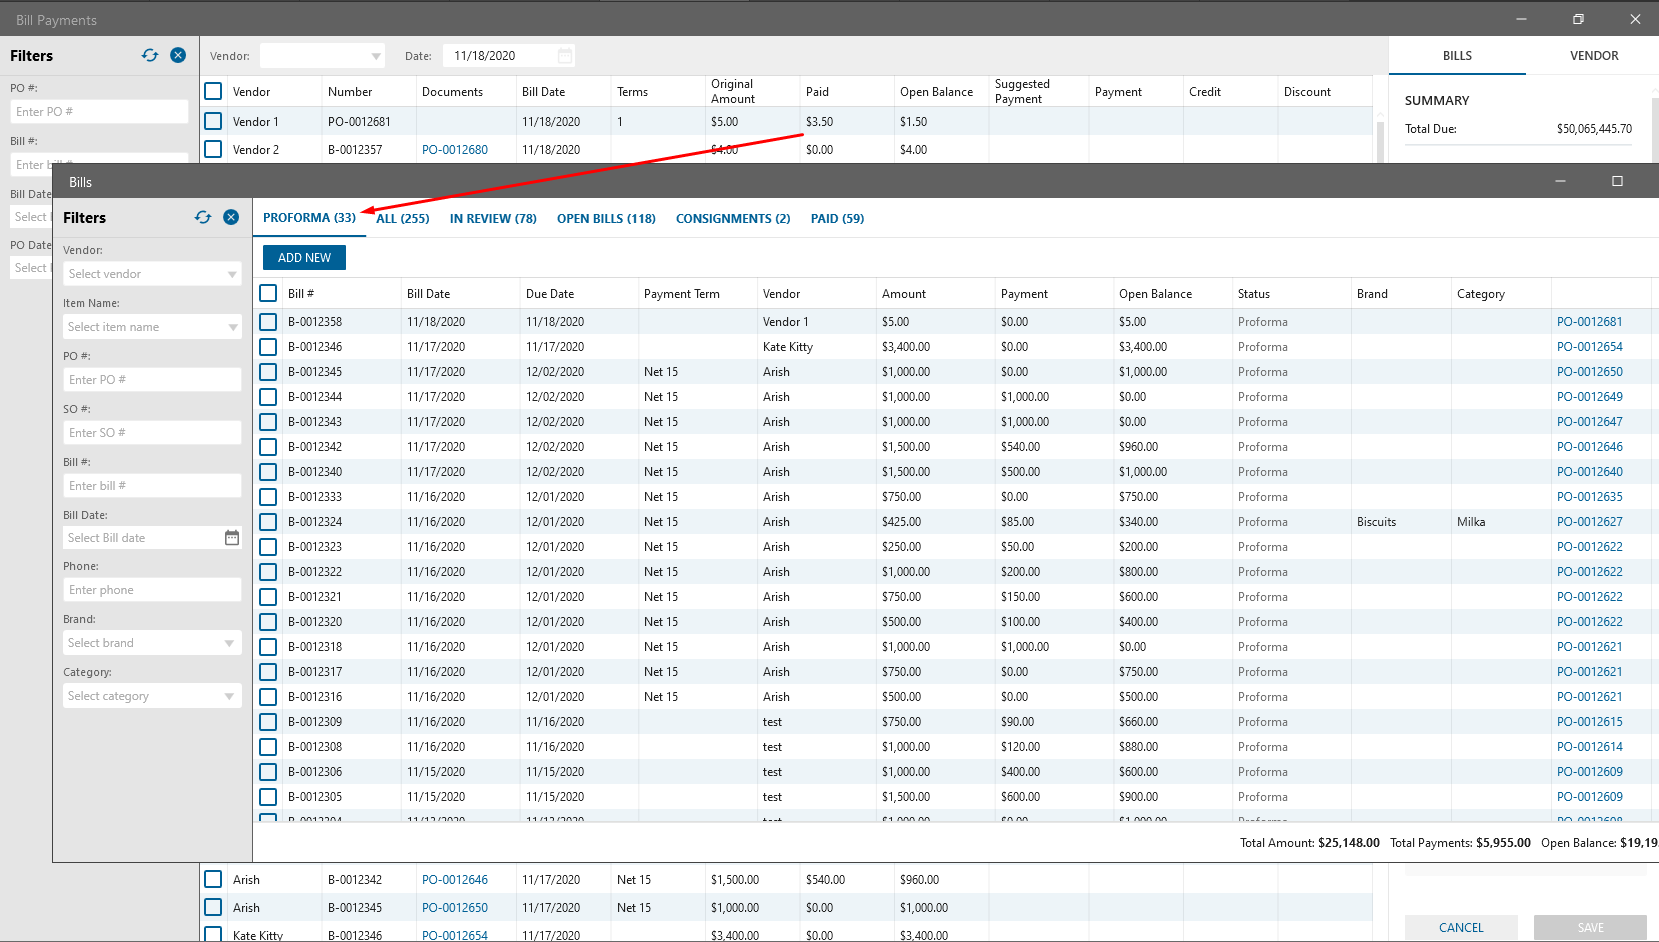Check the box for bill B-0012358
This screenshot has width=1659, height=942.
[268, 322]
